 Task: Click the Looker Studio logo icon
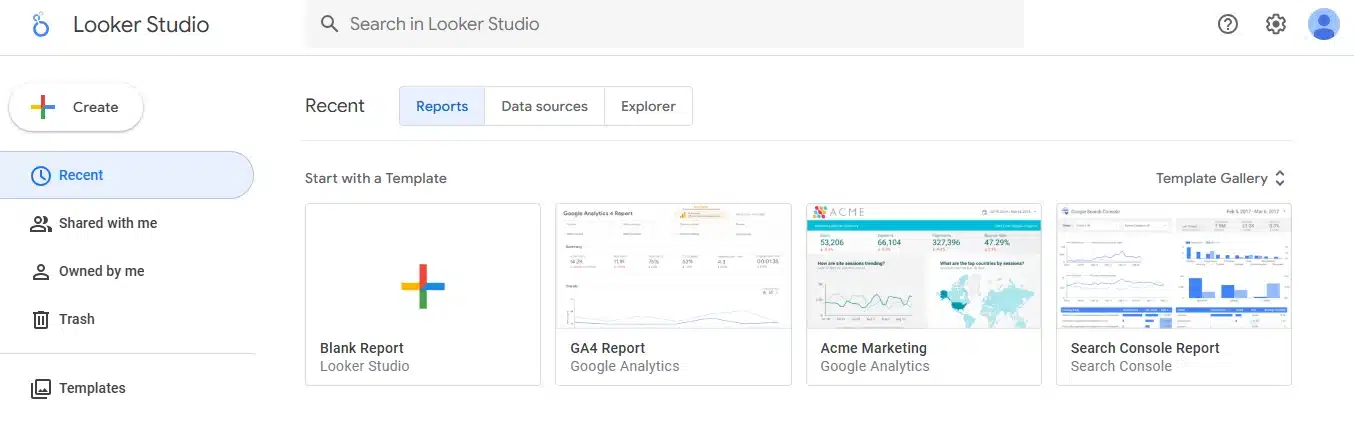pyautogui.click(x=40, y=25)
